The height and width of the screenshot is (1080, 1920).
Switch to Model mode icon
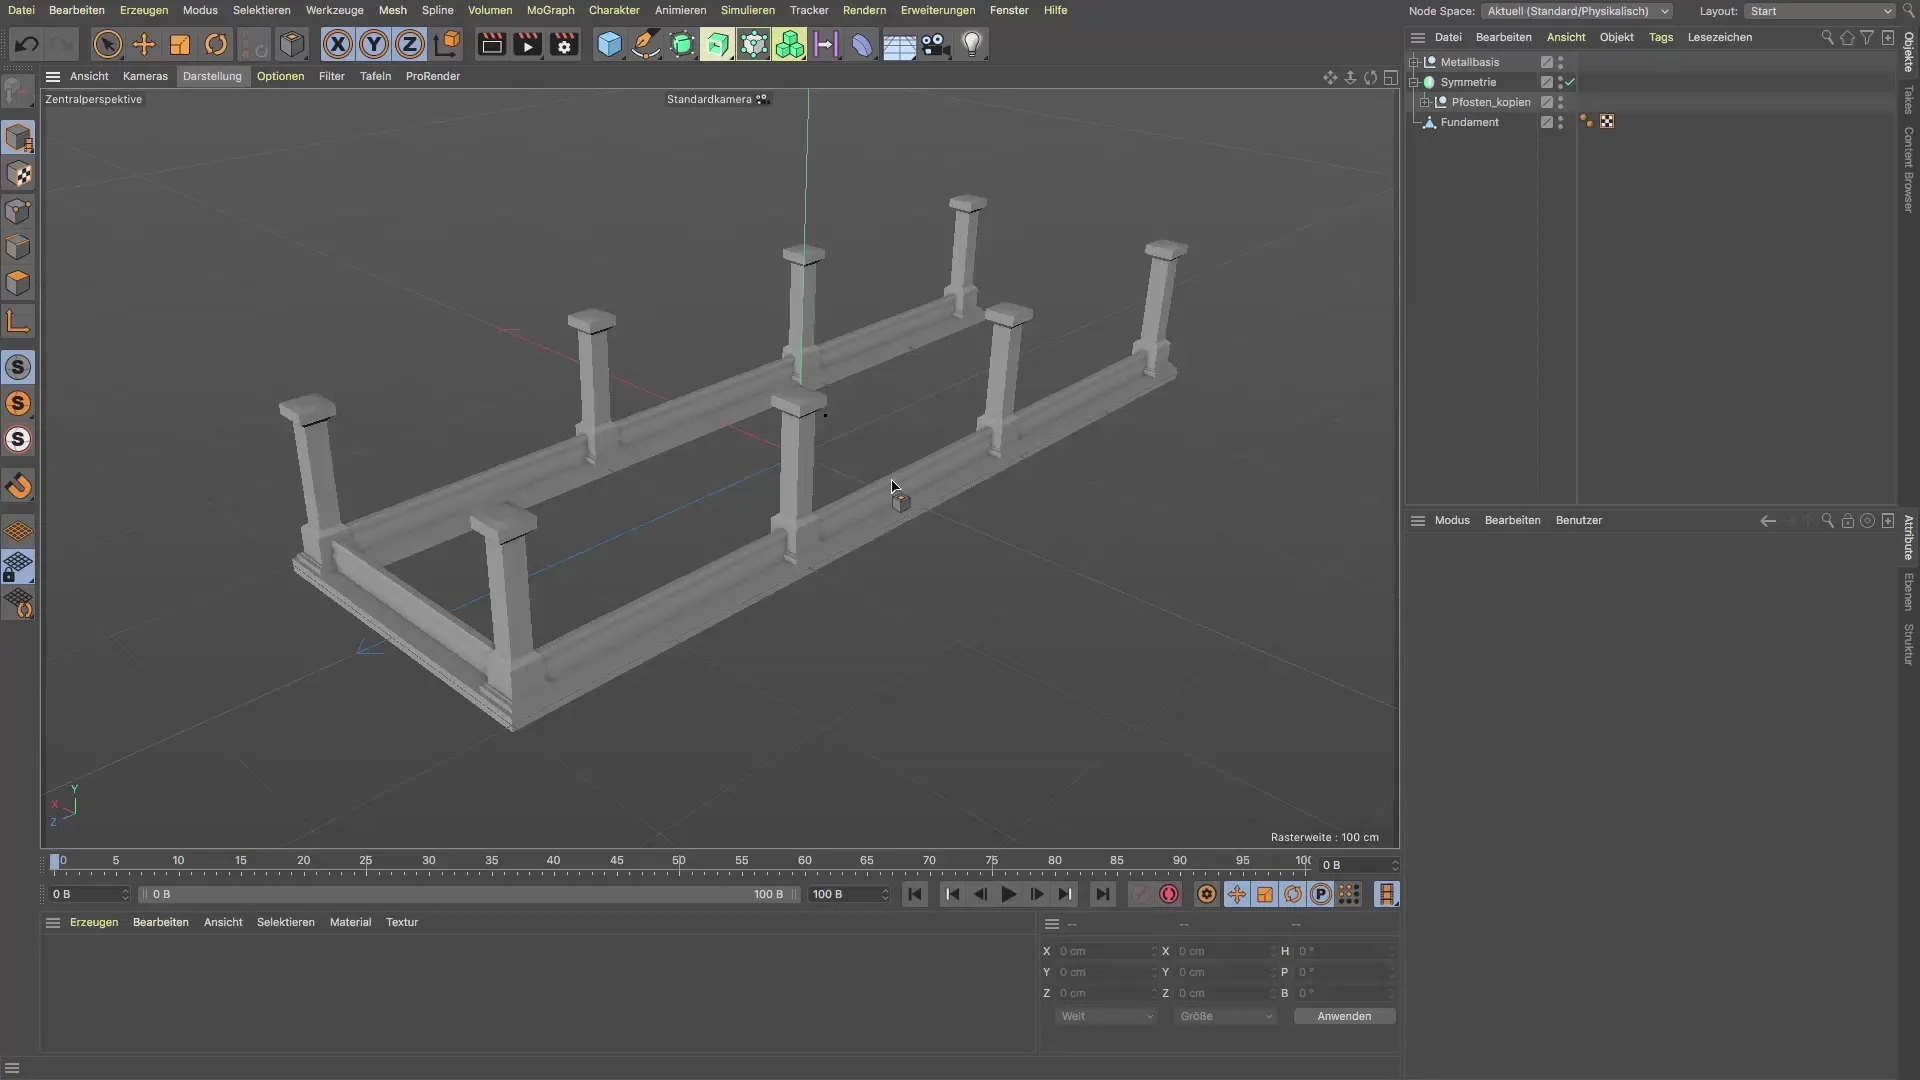(18, 138)
